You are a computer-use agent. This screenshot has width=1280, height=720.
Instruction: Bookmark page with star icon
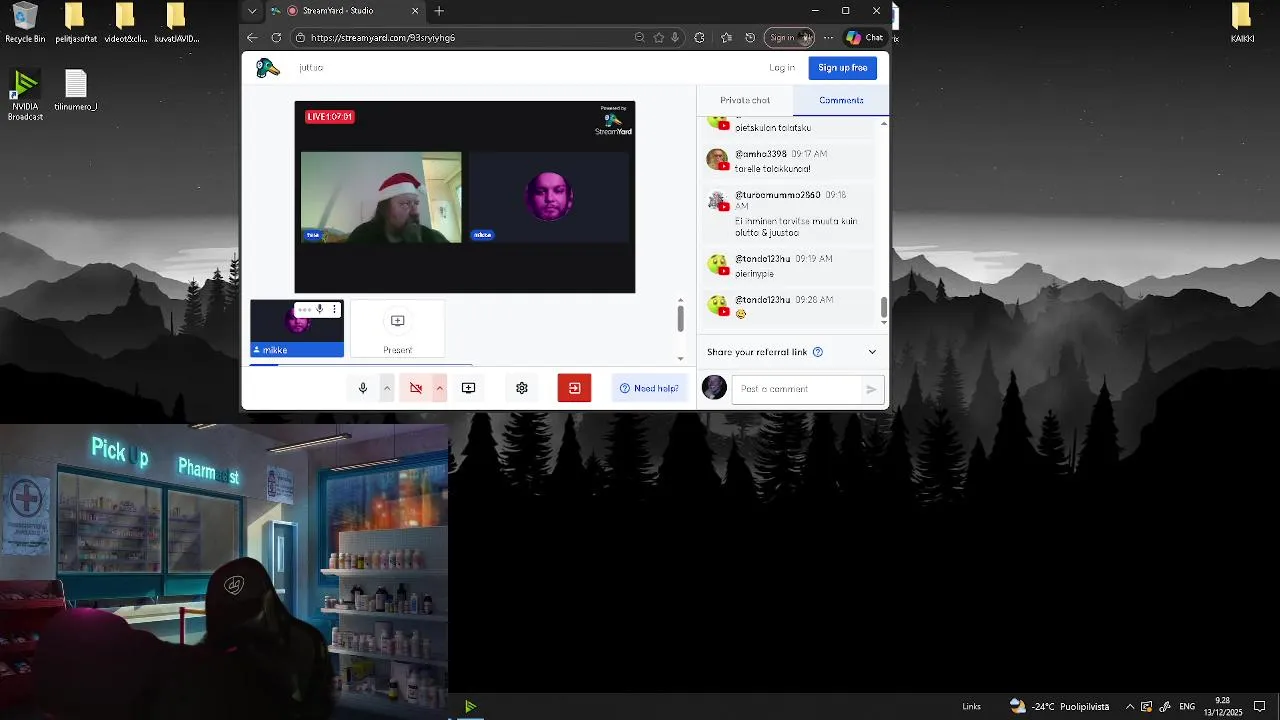(659, 38)
